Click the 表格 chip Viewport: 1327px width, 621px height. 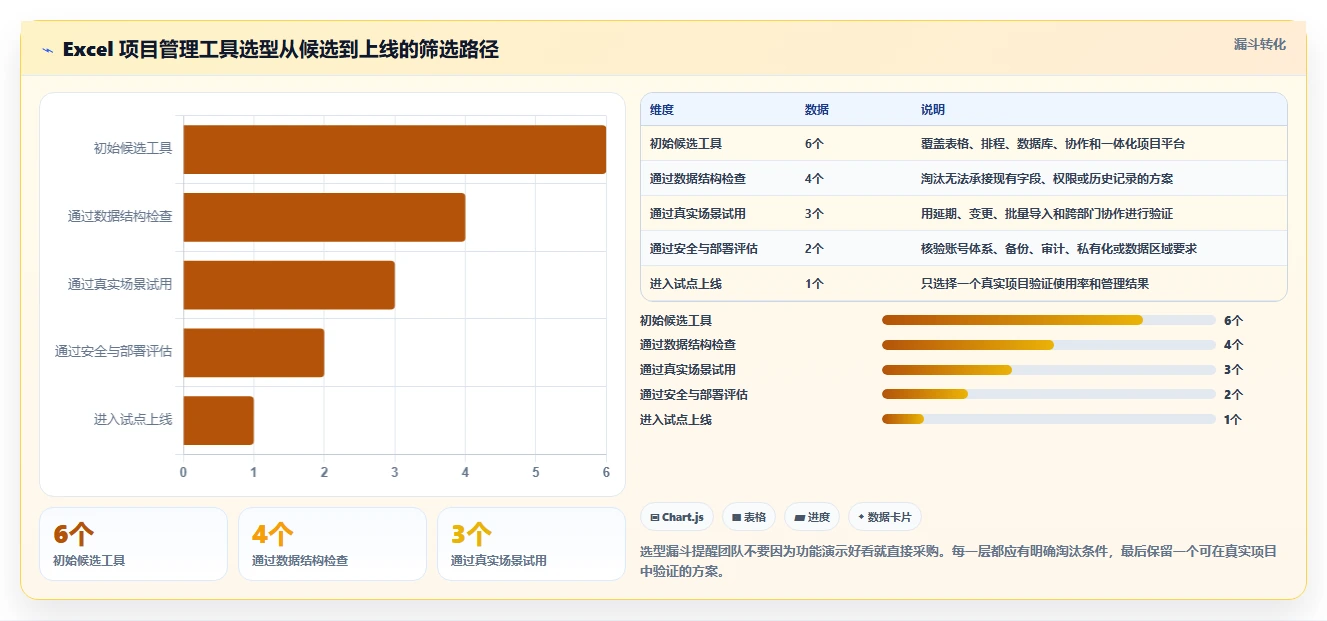(x=749, y=517)
